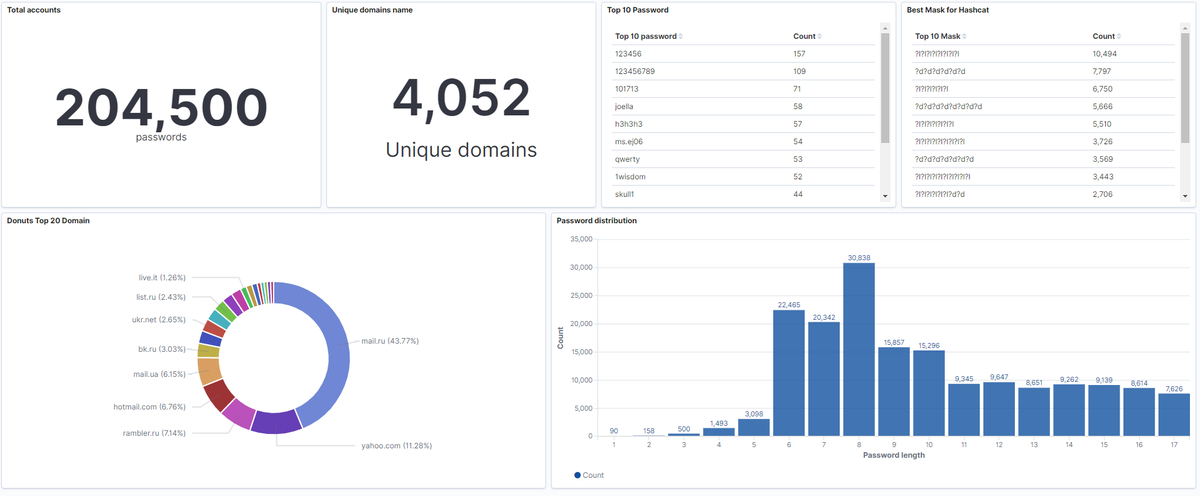Sort by the Top 10 password column icon
Image resolution: width=1200 pixels, height=496 pixels.
tap(681, 36)
